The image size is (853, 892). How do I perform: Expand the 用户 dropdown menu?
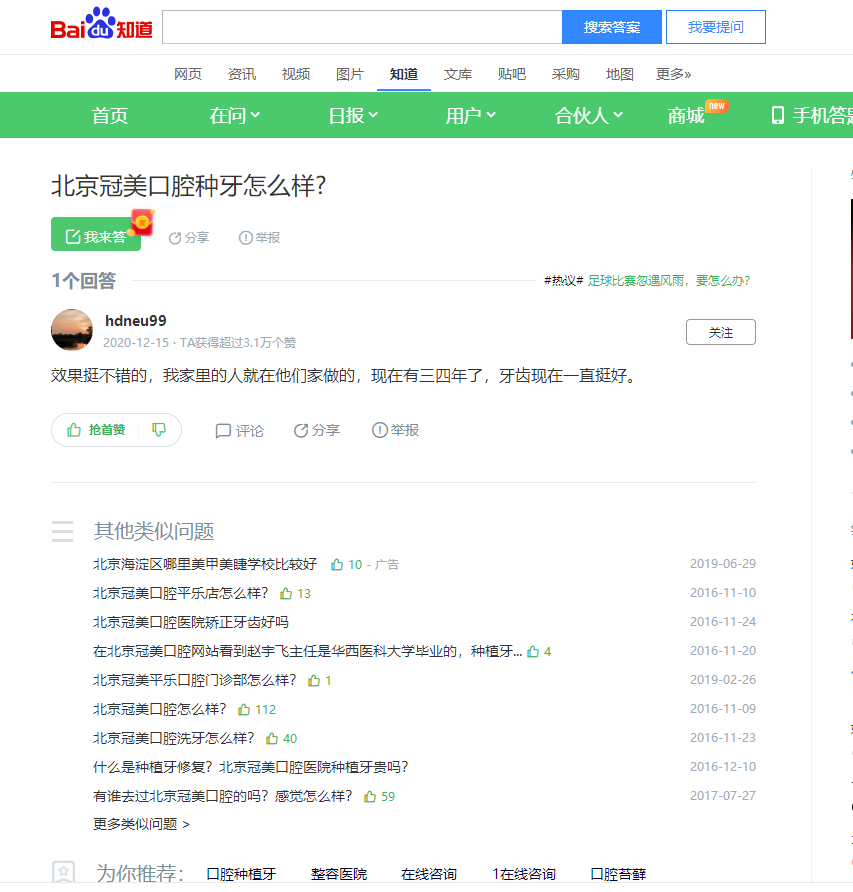[471, 115]
